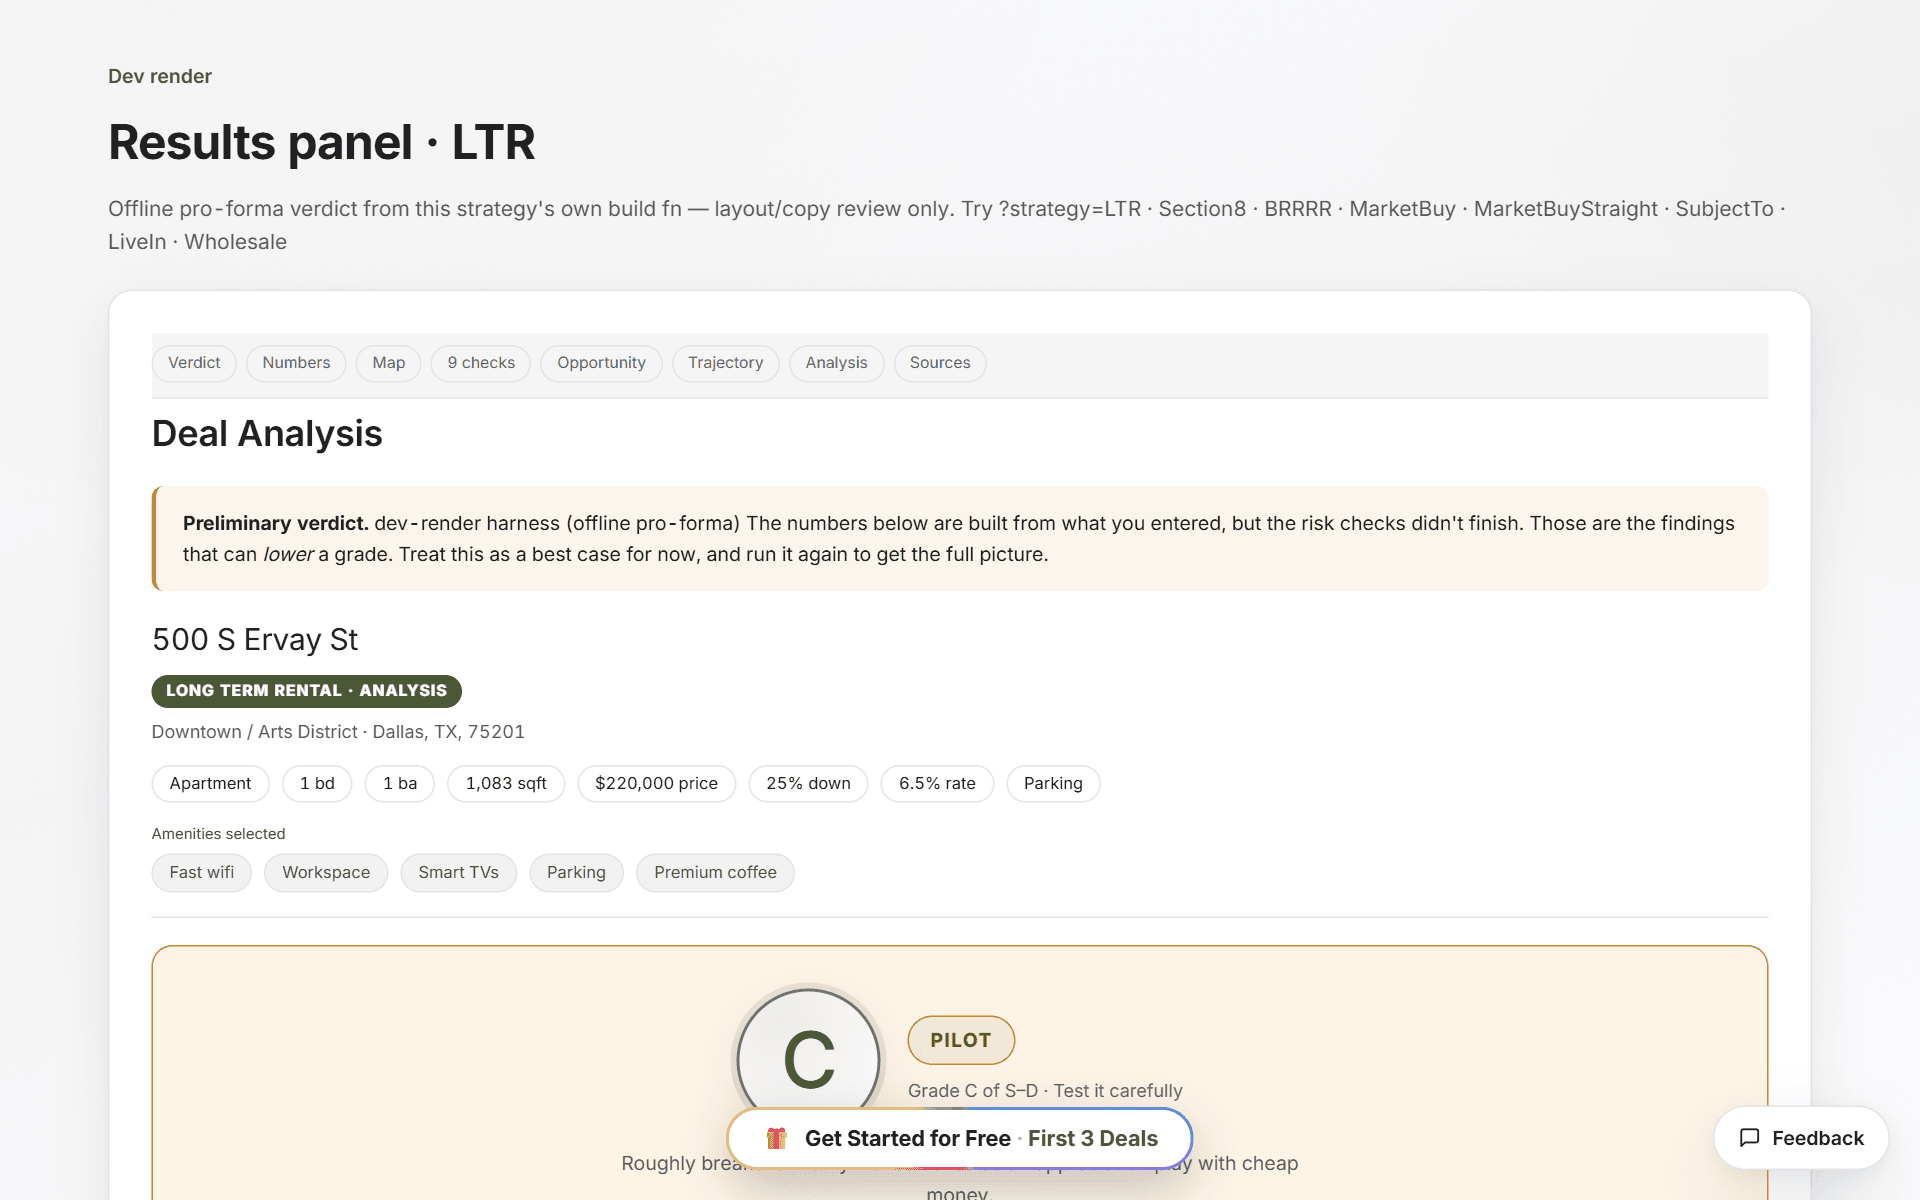Image resolution: width=1920 pixels, height=1200 pixels.
Task: Click the 1 ba chip
Action: (x=400, y=784)
